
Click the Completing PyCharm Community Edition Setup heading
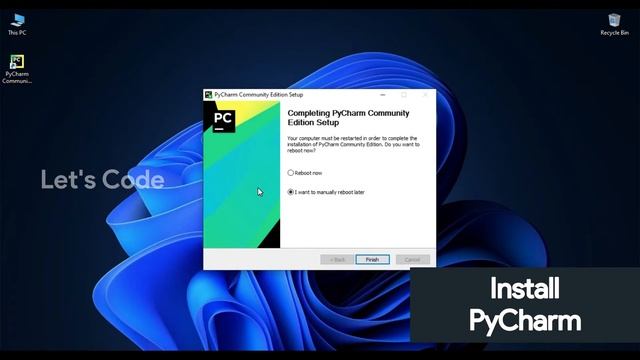[x=348, y=118]
